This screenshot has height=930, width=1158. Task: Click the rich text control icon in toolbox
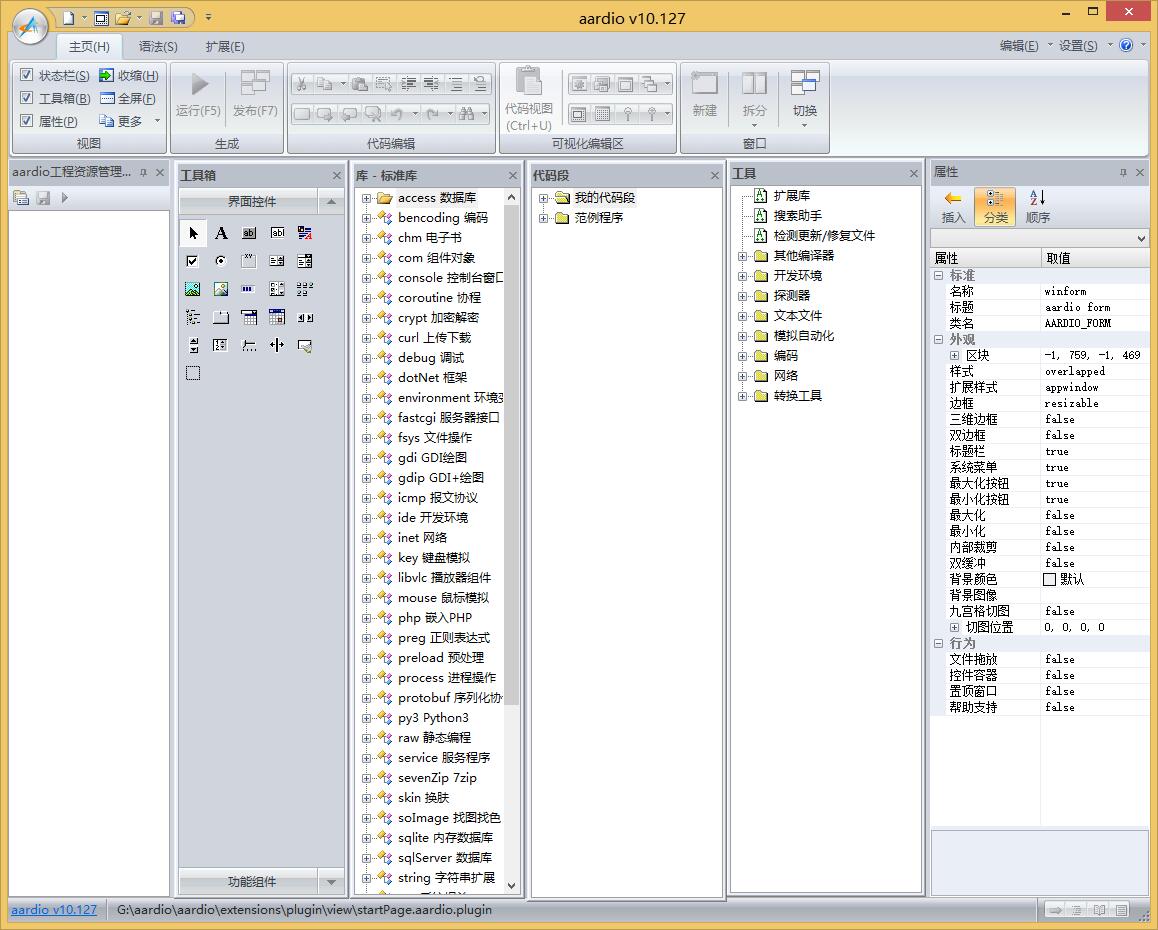coord(305,233)
